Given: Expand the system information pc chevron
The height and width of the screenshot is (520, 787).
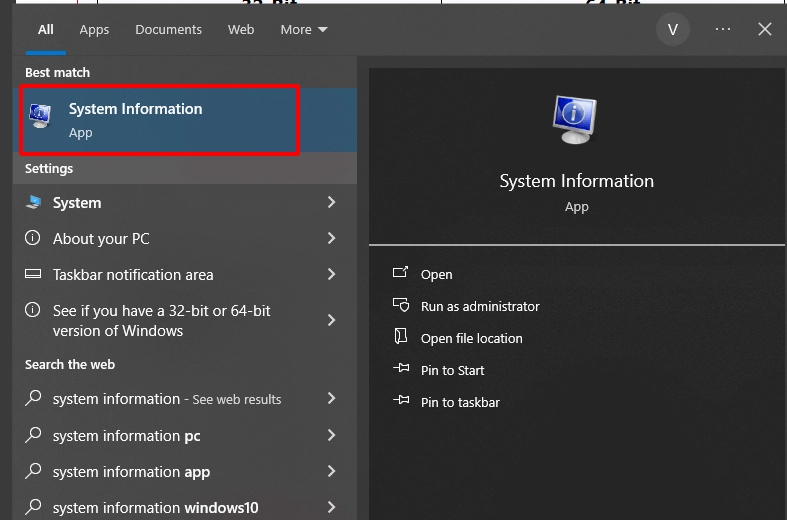Looking at the screenshot, I should tap(331, 435).
